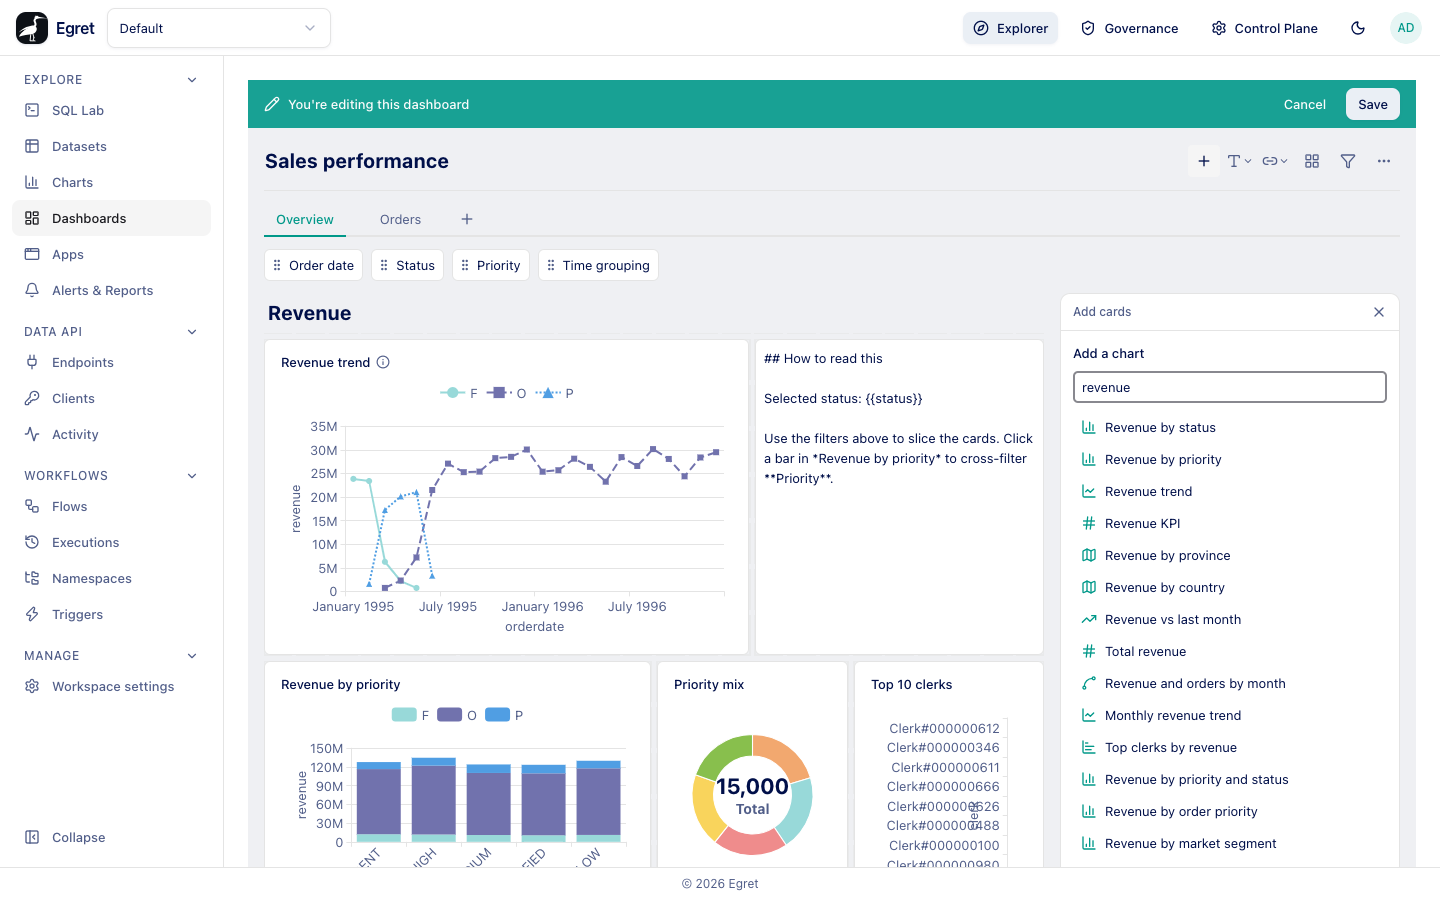Toggle F series in Revenue by priority legend

point(410,715)
